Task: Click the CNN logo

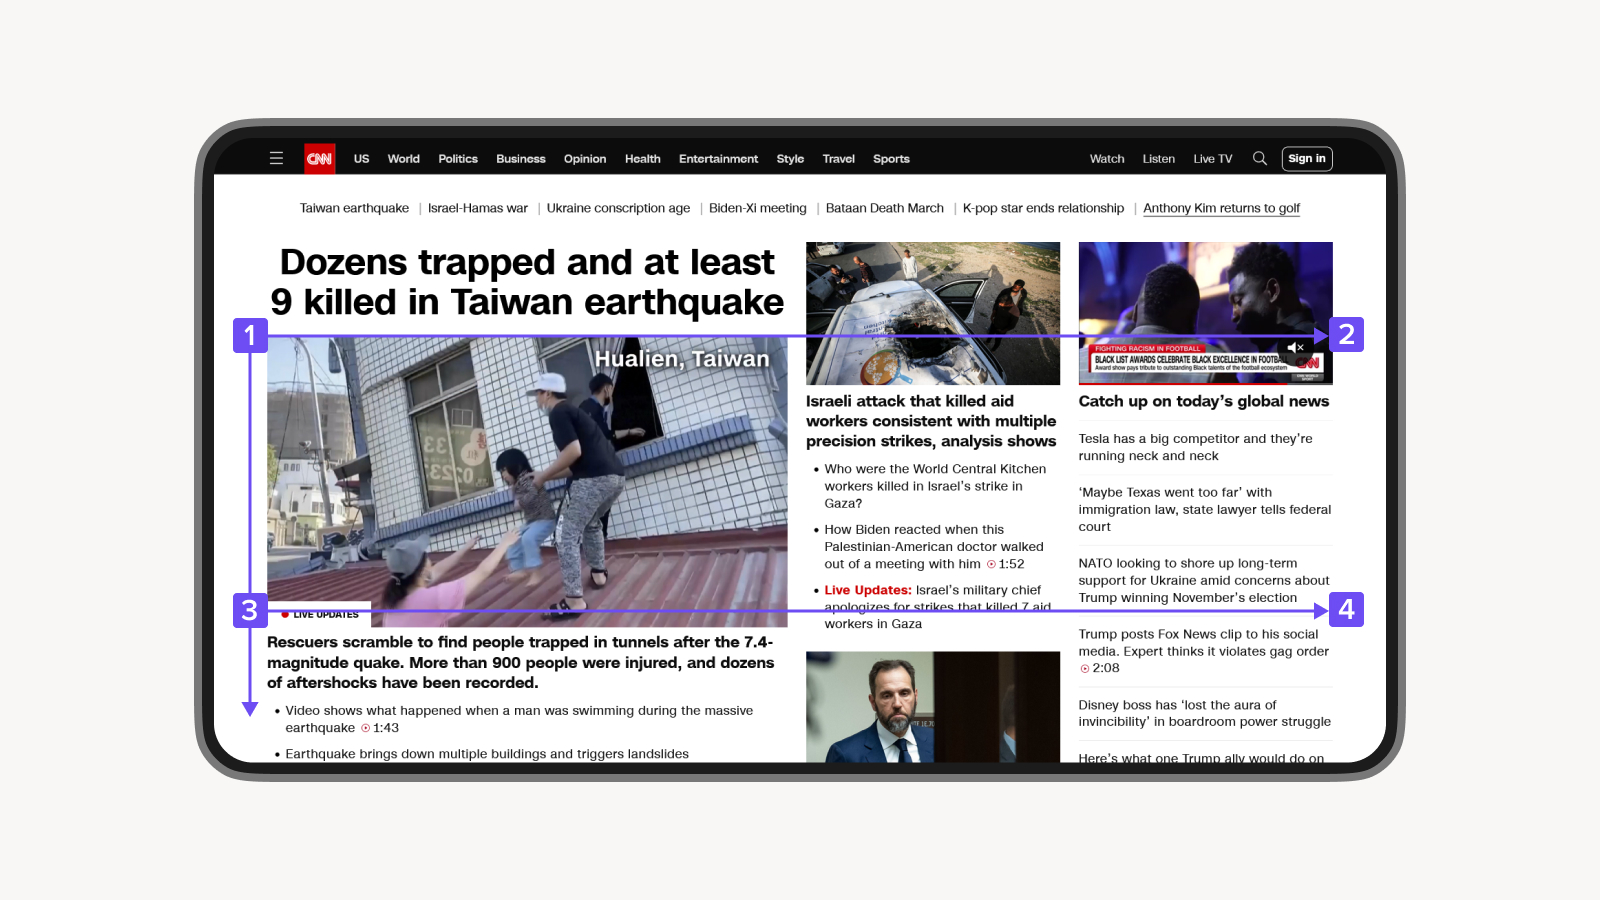Action: click(320, 158)
